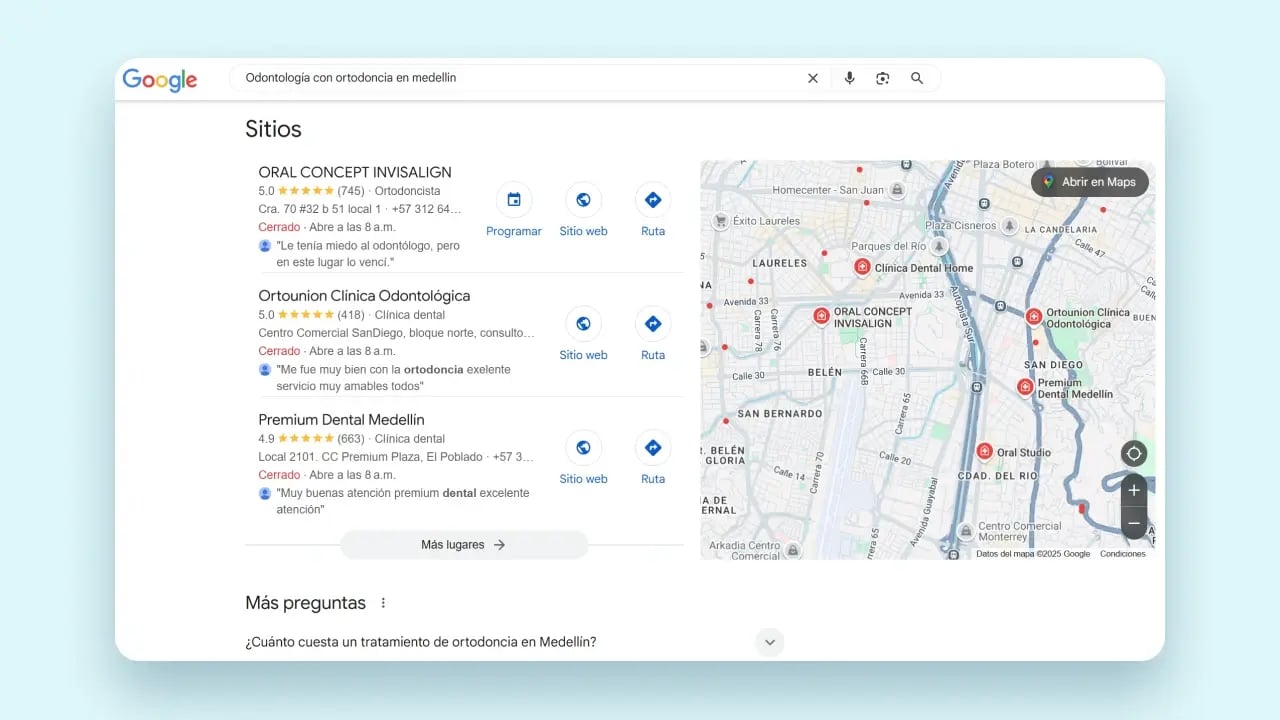
Task: Select Clínica Dental Home map pin
Action: click(x=862, y=267)
